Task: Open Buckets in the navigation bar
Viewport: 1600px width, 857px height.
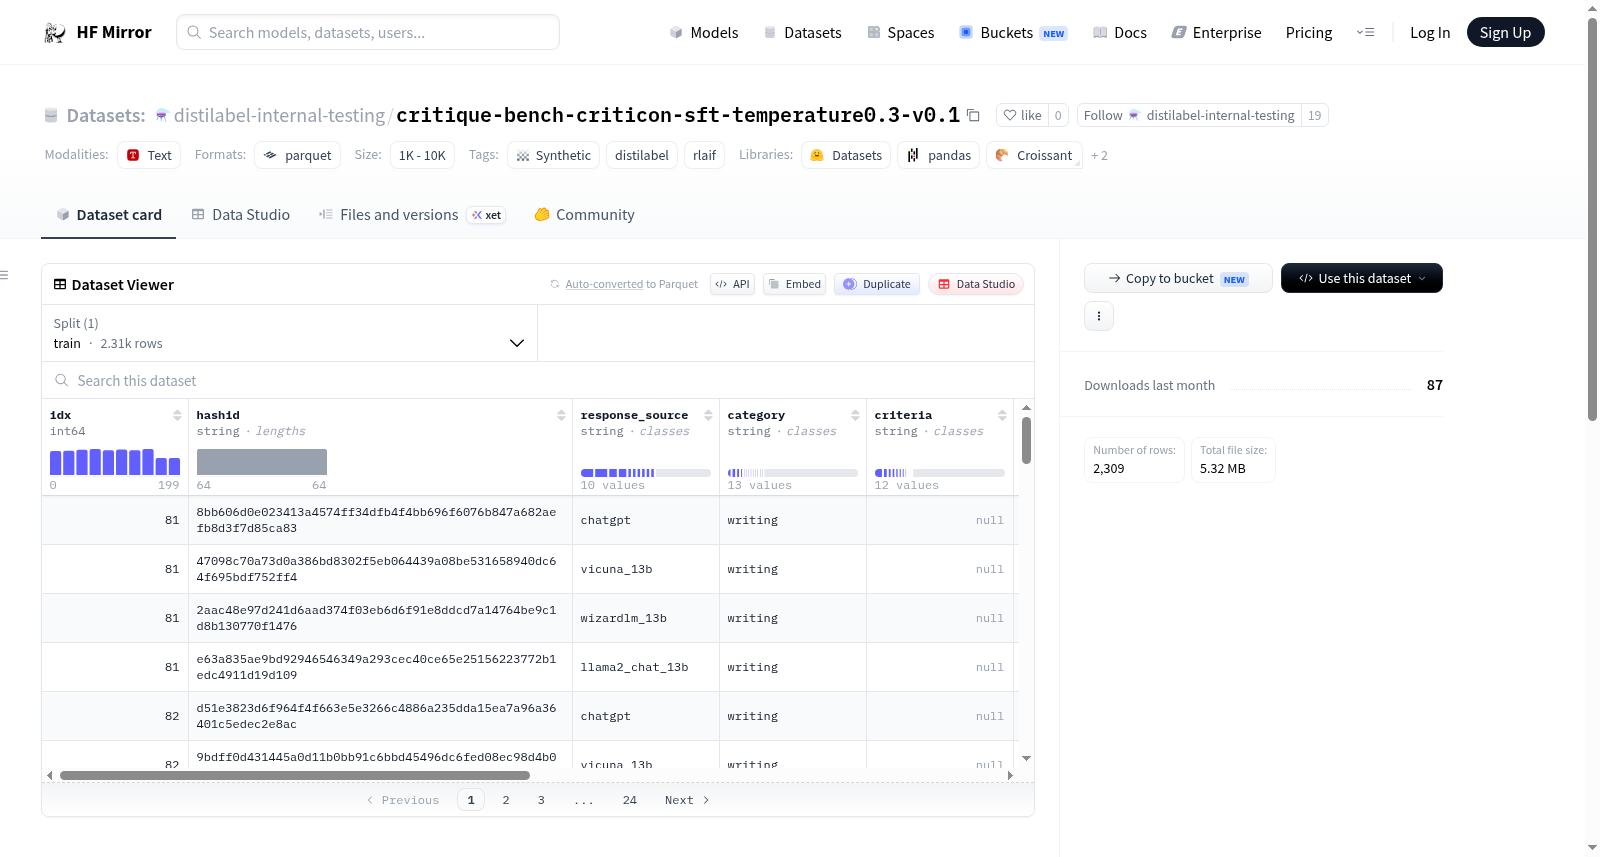Action: pyautogui.click(x=1013, y=33)
